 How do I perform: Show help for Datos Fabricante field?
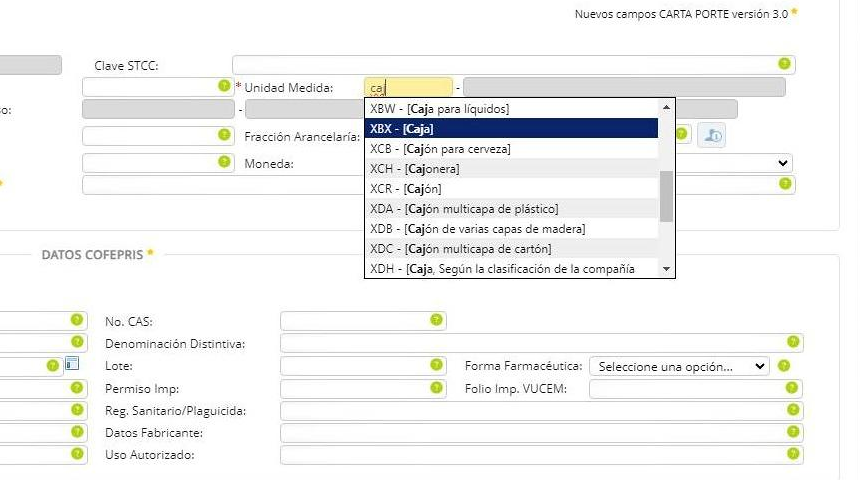(x=791, y=432)
